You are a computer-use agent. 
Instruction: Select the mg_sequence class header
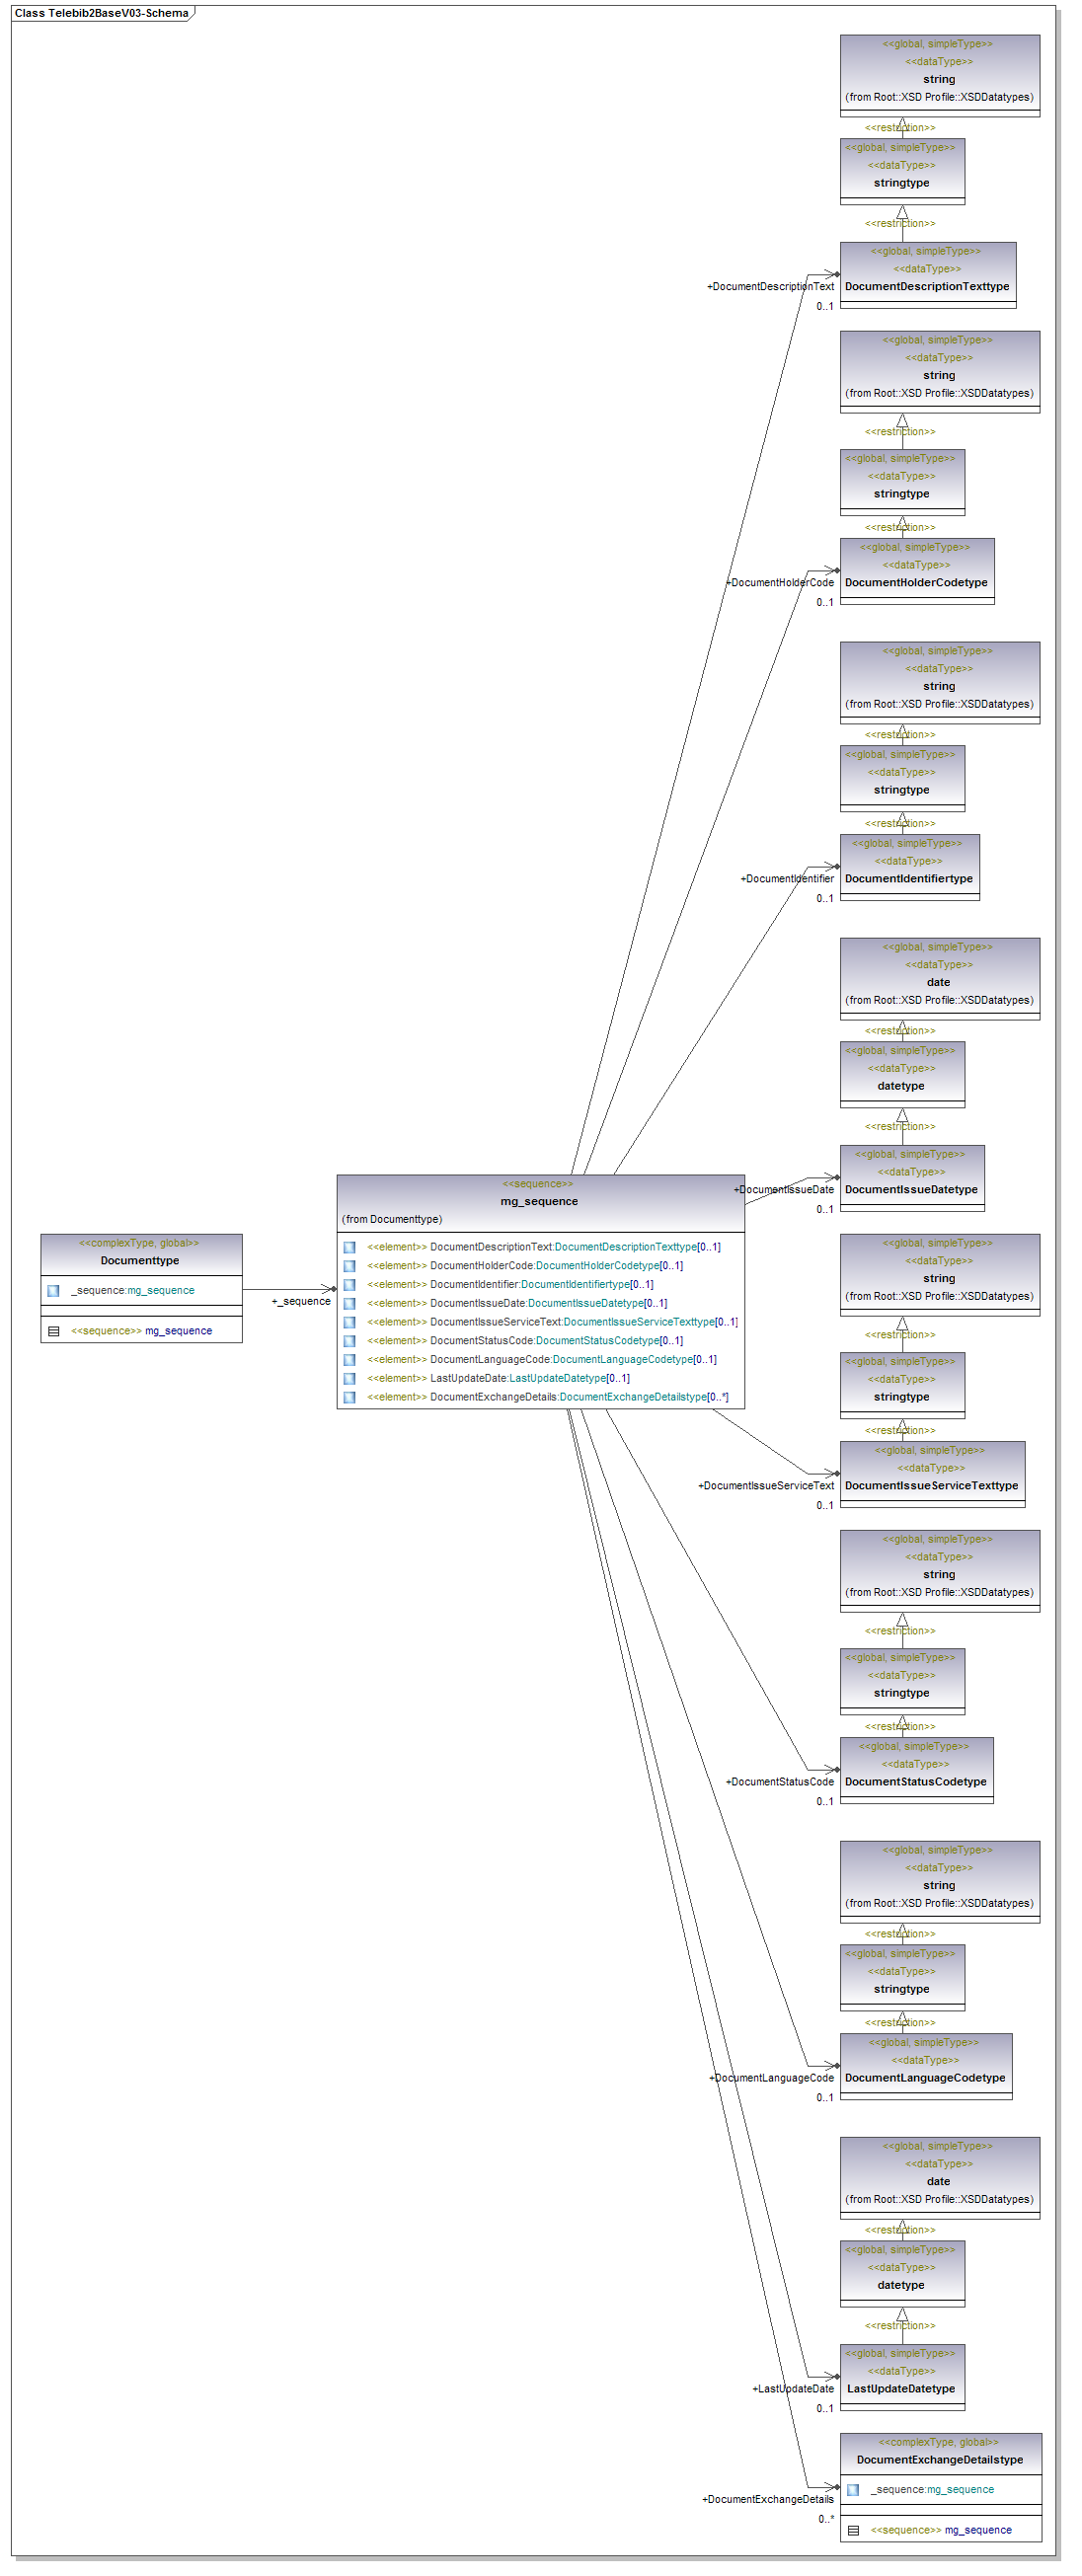point(539,1201)
